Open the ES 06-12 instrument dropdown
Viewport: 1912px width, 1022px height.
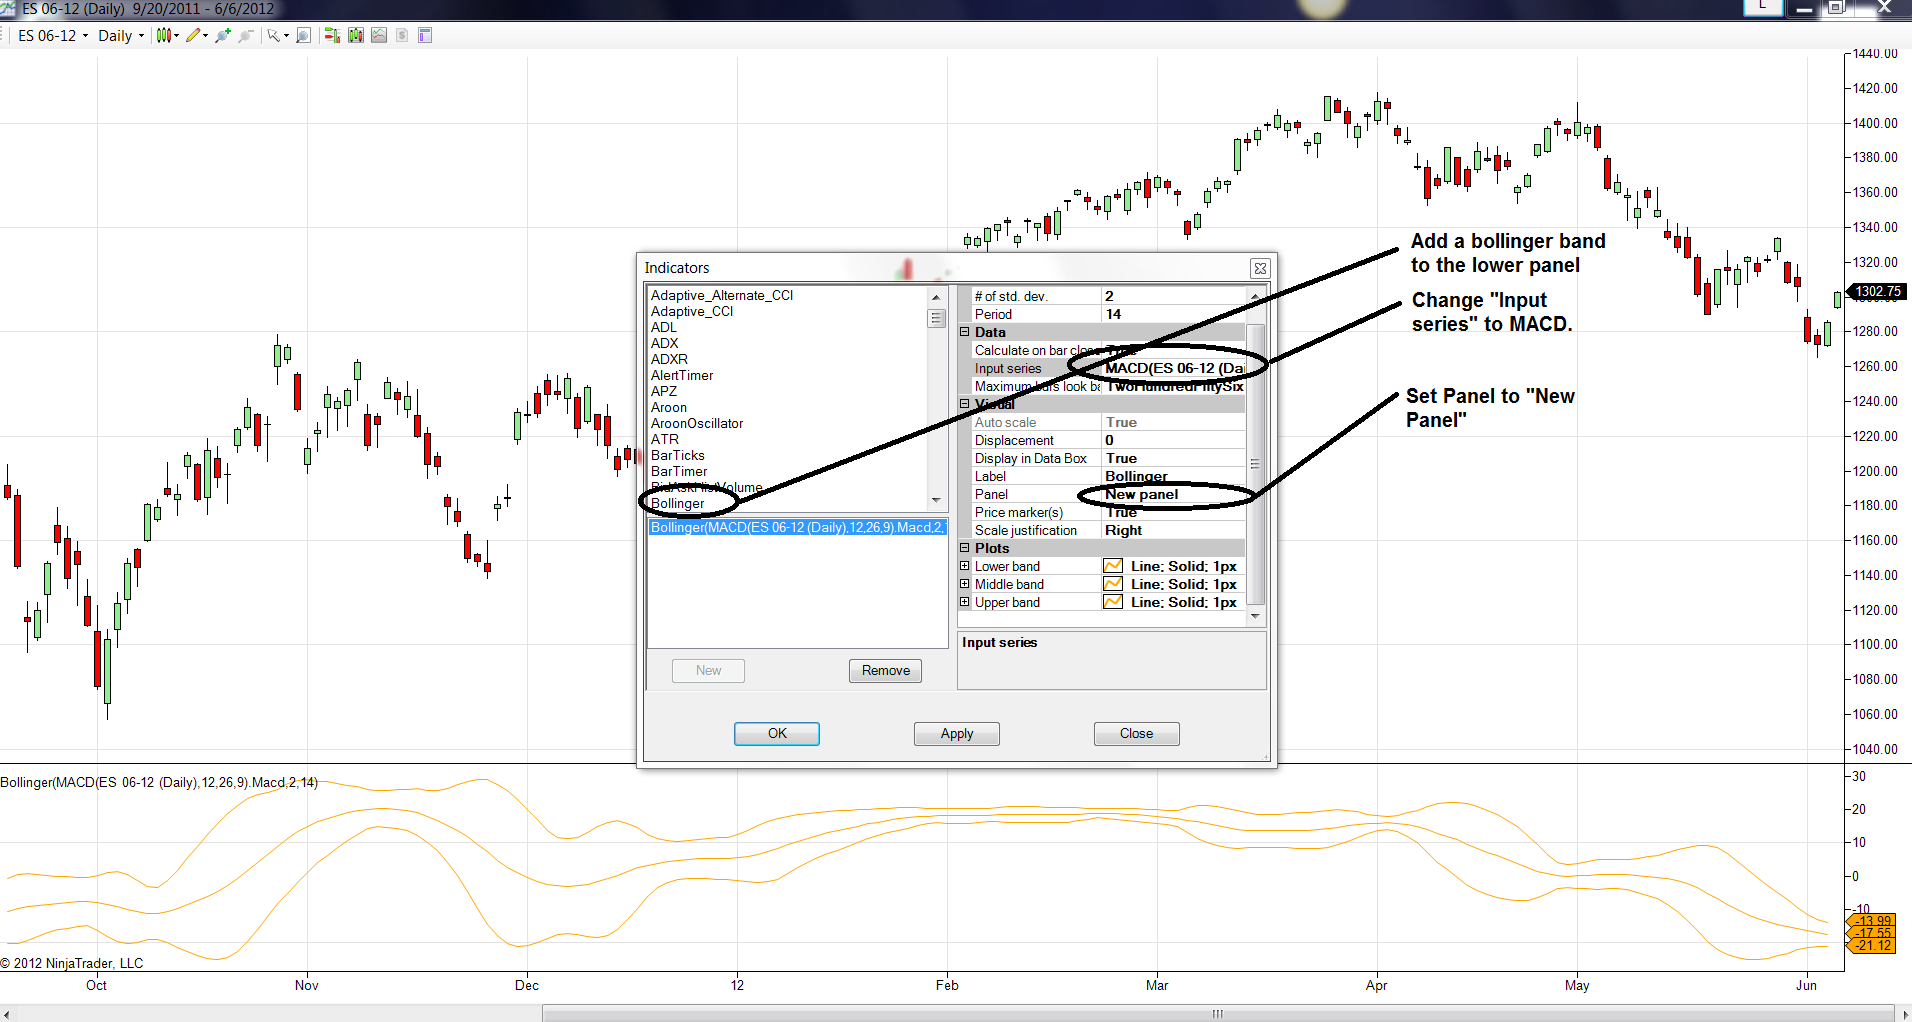coord(53,35)
